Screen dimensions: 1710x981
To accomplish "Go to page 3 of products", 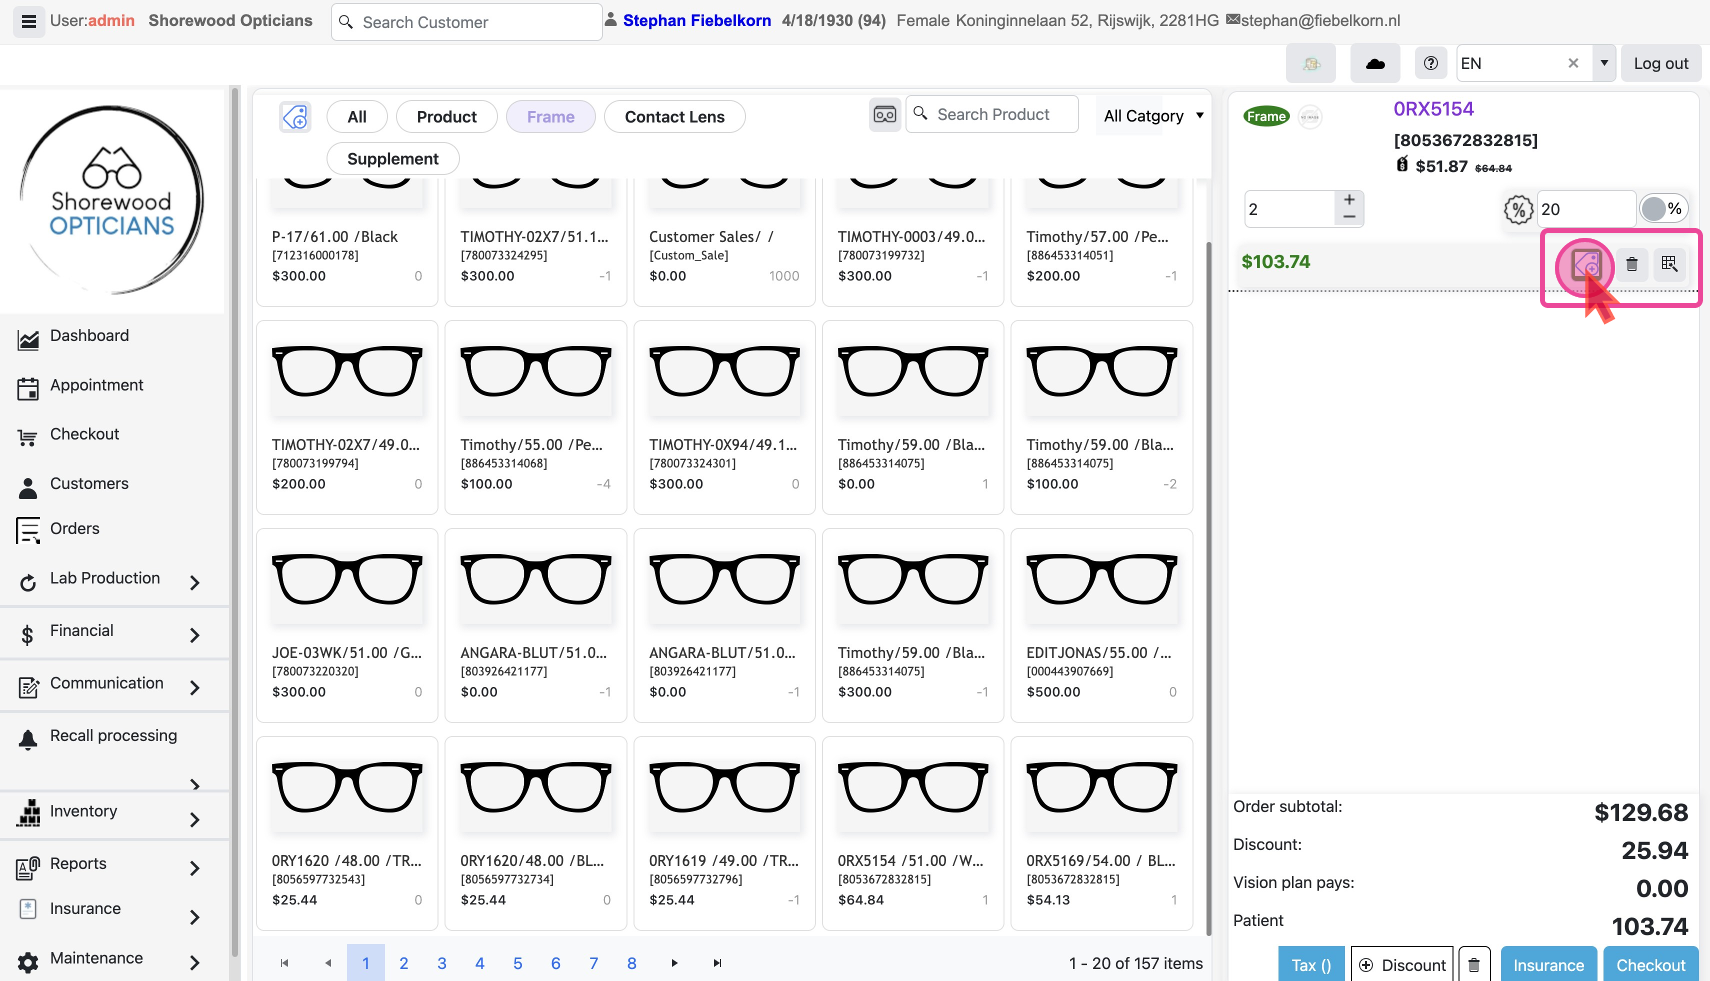I will point(442,963).
